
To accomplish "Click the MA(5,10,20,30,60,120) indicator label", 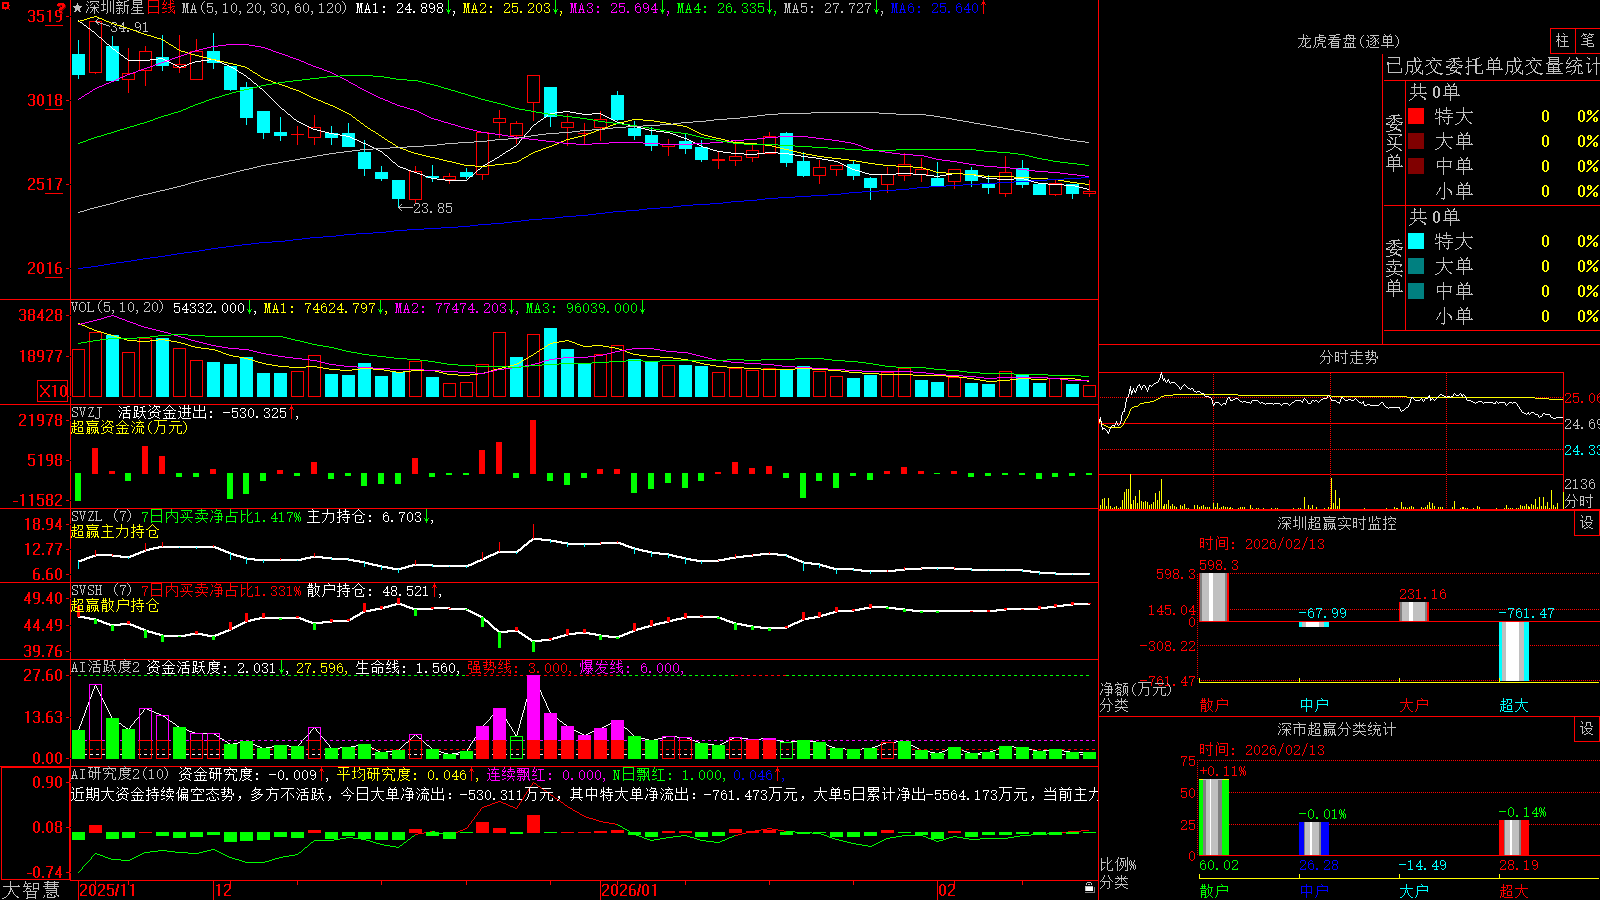I will pyautogui.click(x=264, y=8).
